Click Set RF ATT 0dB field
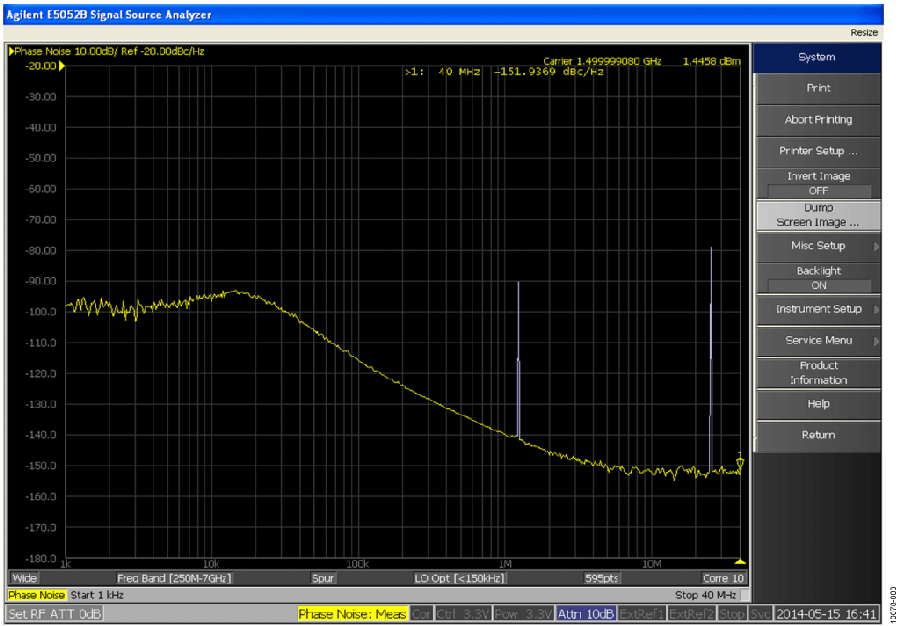Screen dimensions: 900x626 (x=55, y=614)
